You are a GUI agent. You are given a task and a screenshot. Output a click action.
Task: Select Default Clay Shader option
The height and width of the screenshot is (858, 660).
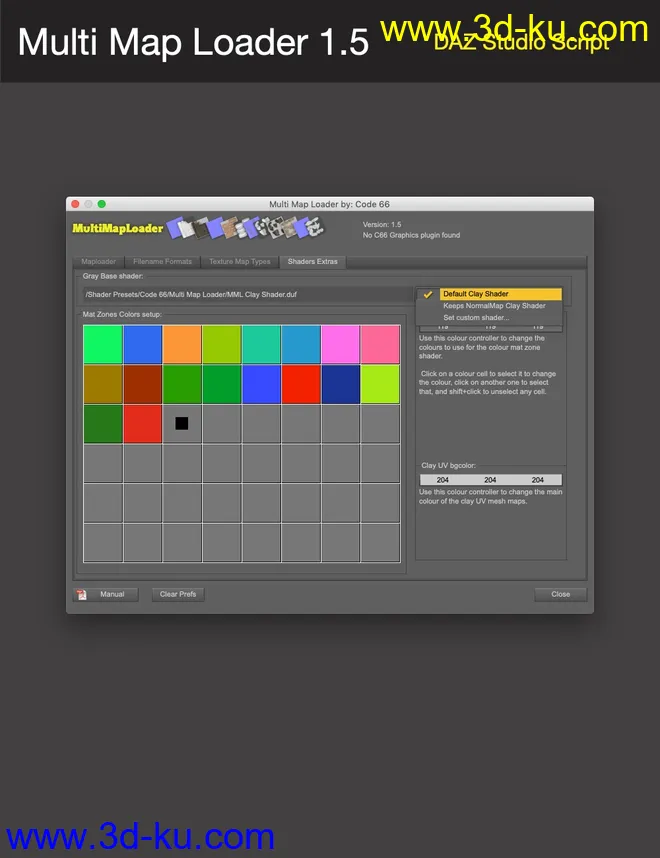476,294
